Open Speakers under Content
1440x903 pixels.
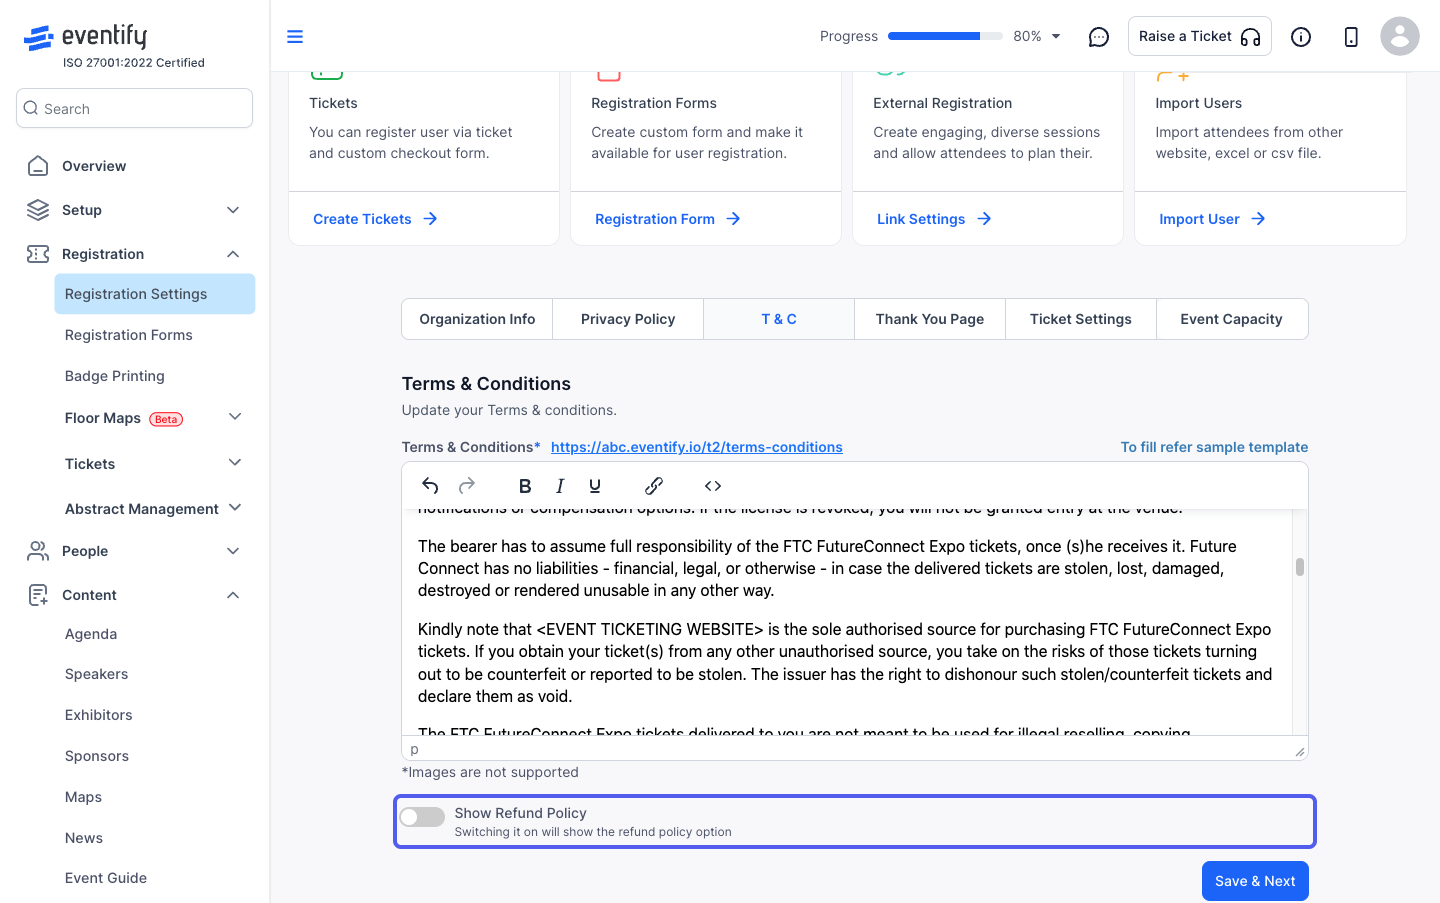[97, 674]
